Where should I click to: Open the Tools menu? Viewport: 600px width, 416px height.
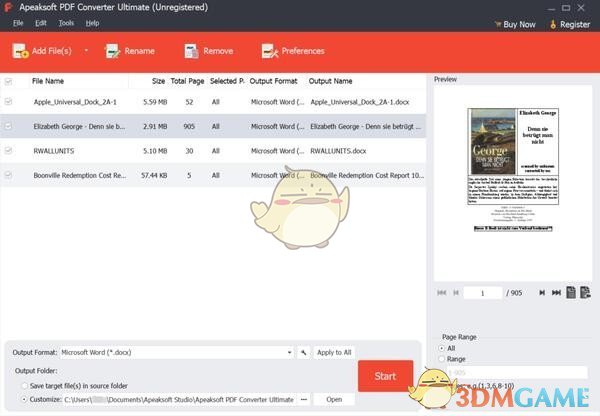(x=66, y=23)
